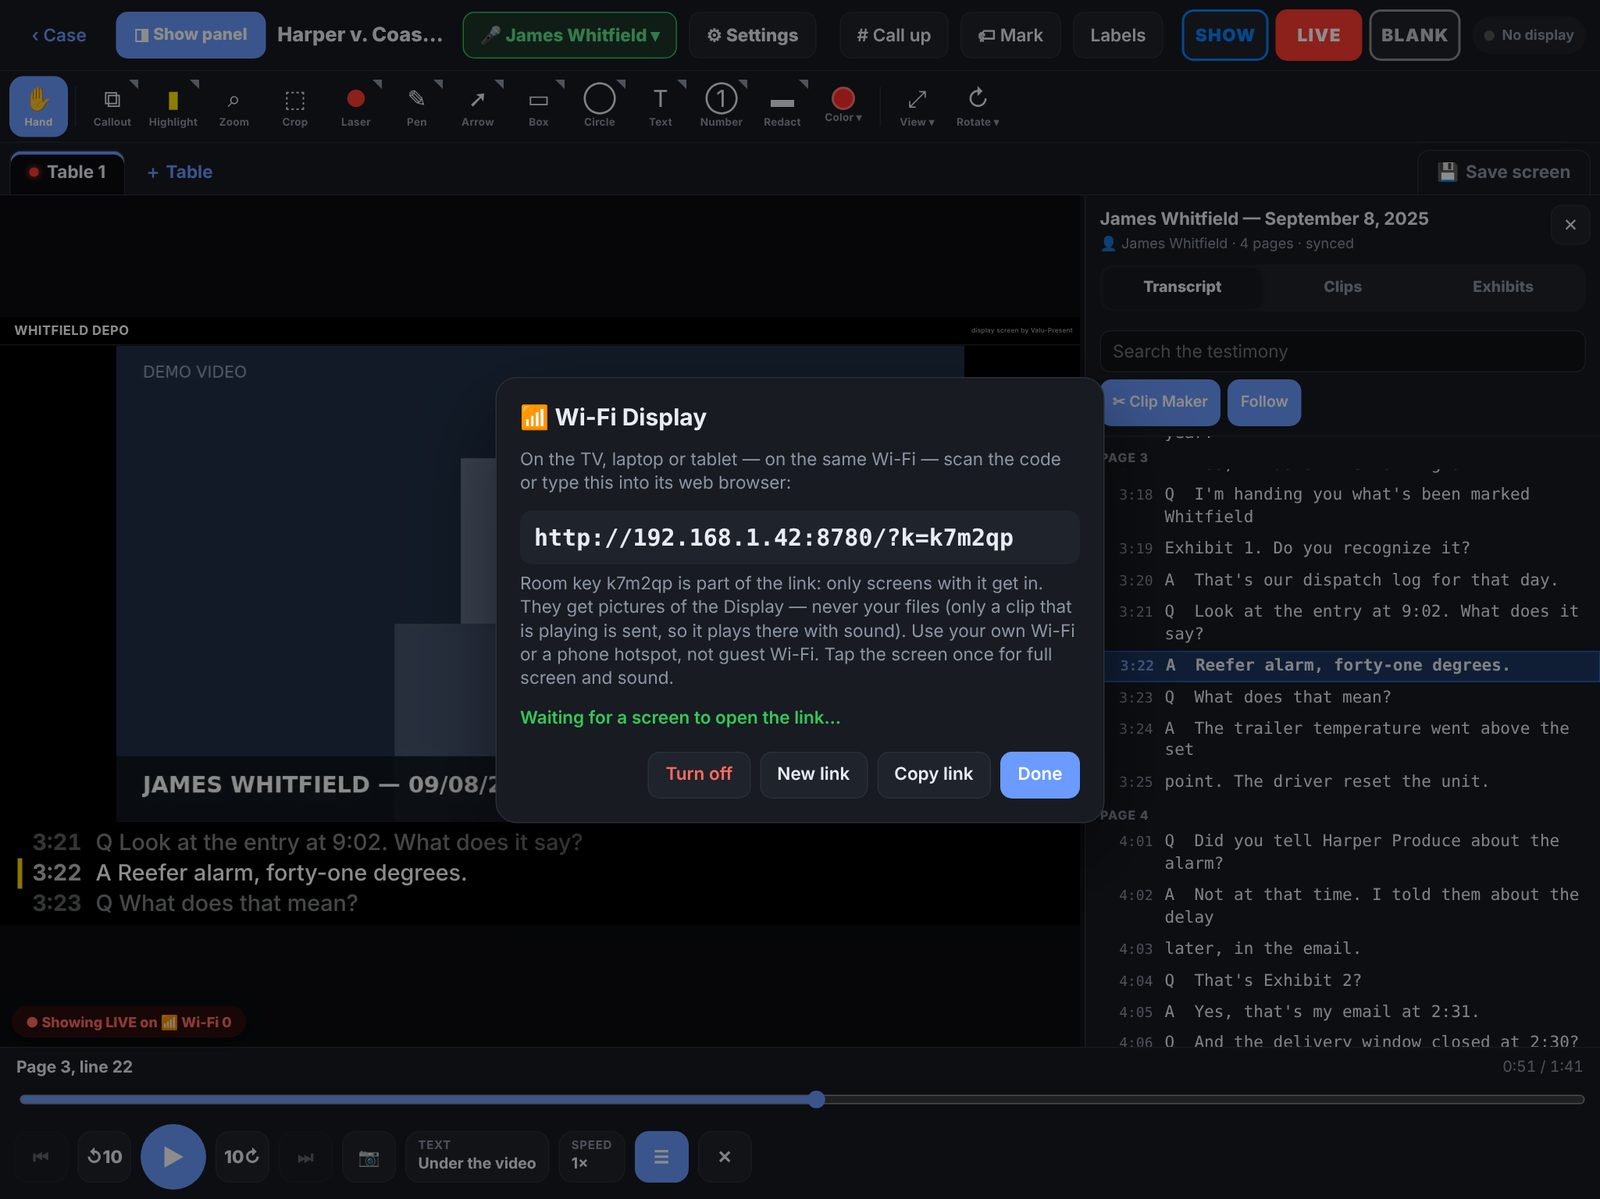Viewport: 1600px width, 1199px height.
Task: Play the deposition video
Action: (173, 1157)
